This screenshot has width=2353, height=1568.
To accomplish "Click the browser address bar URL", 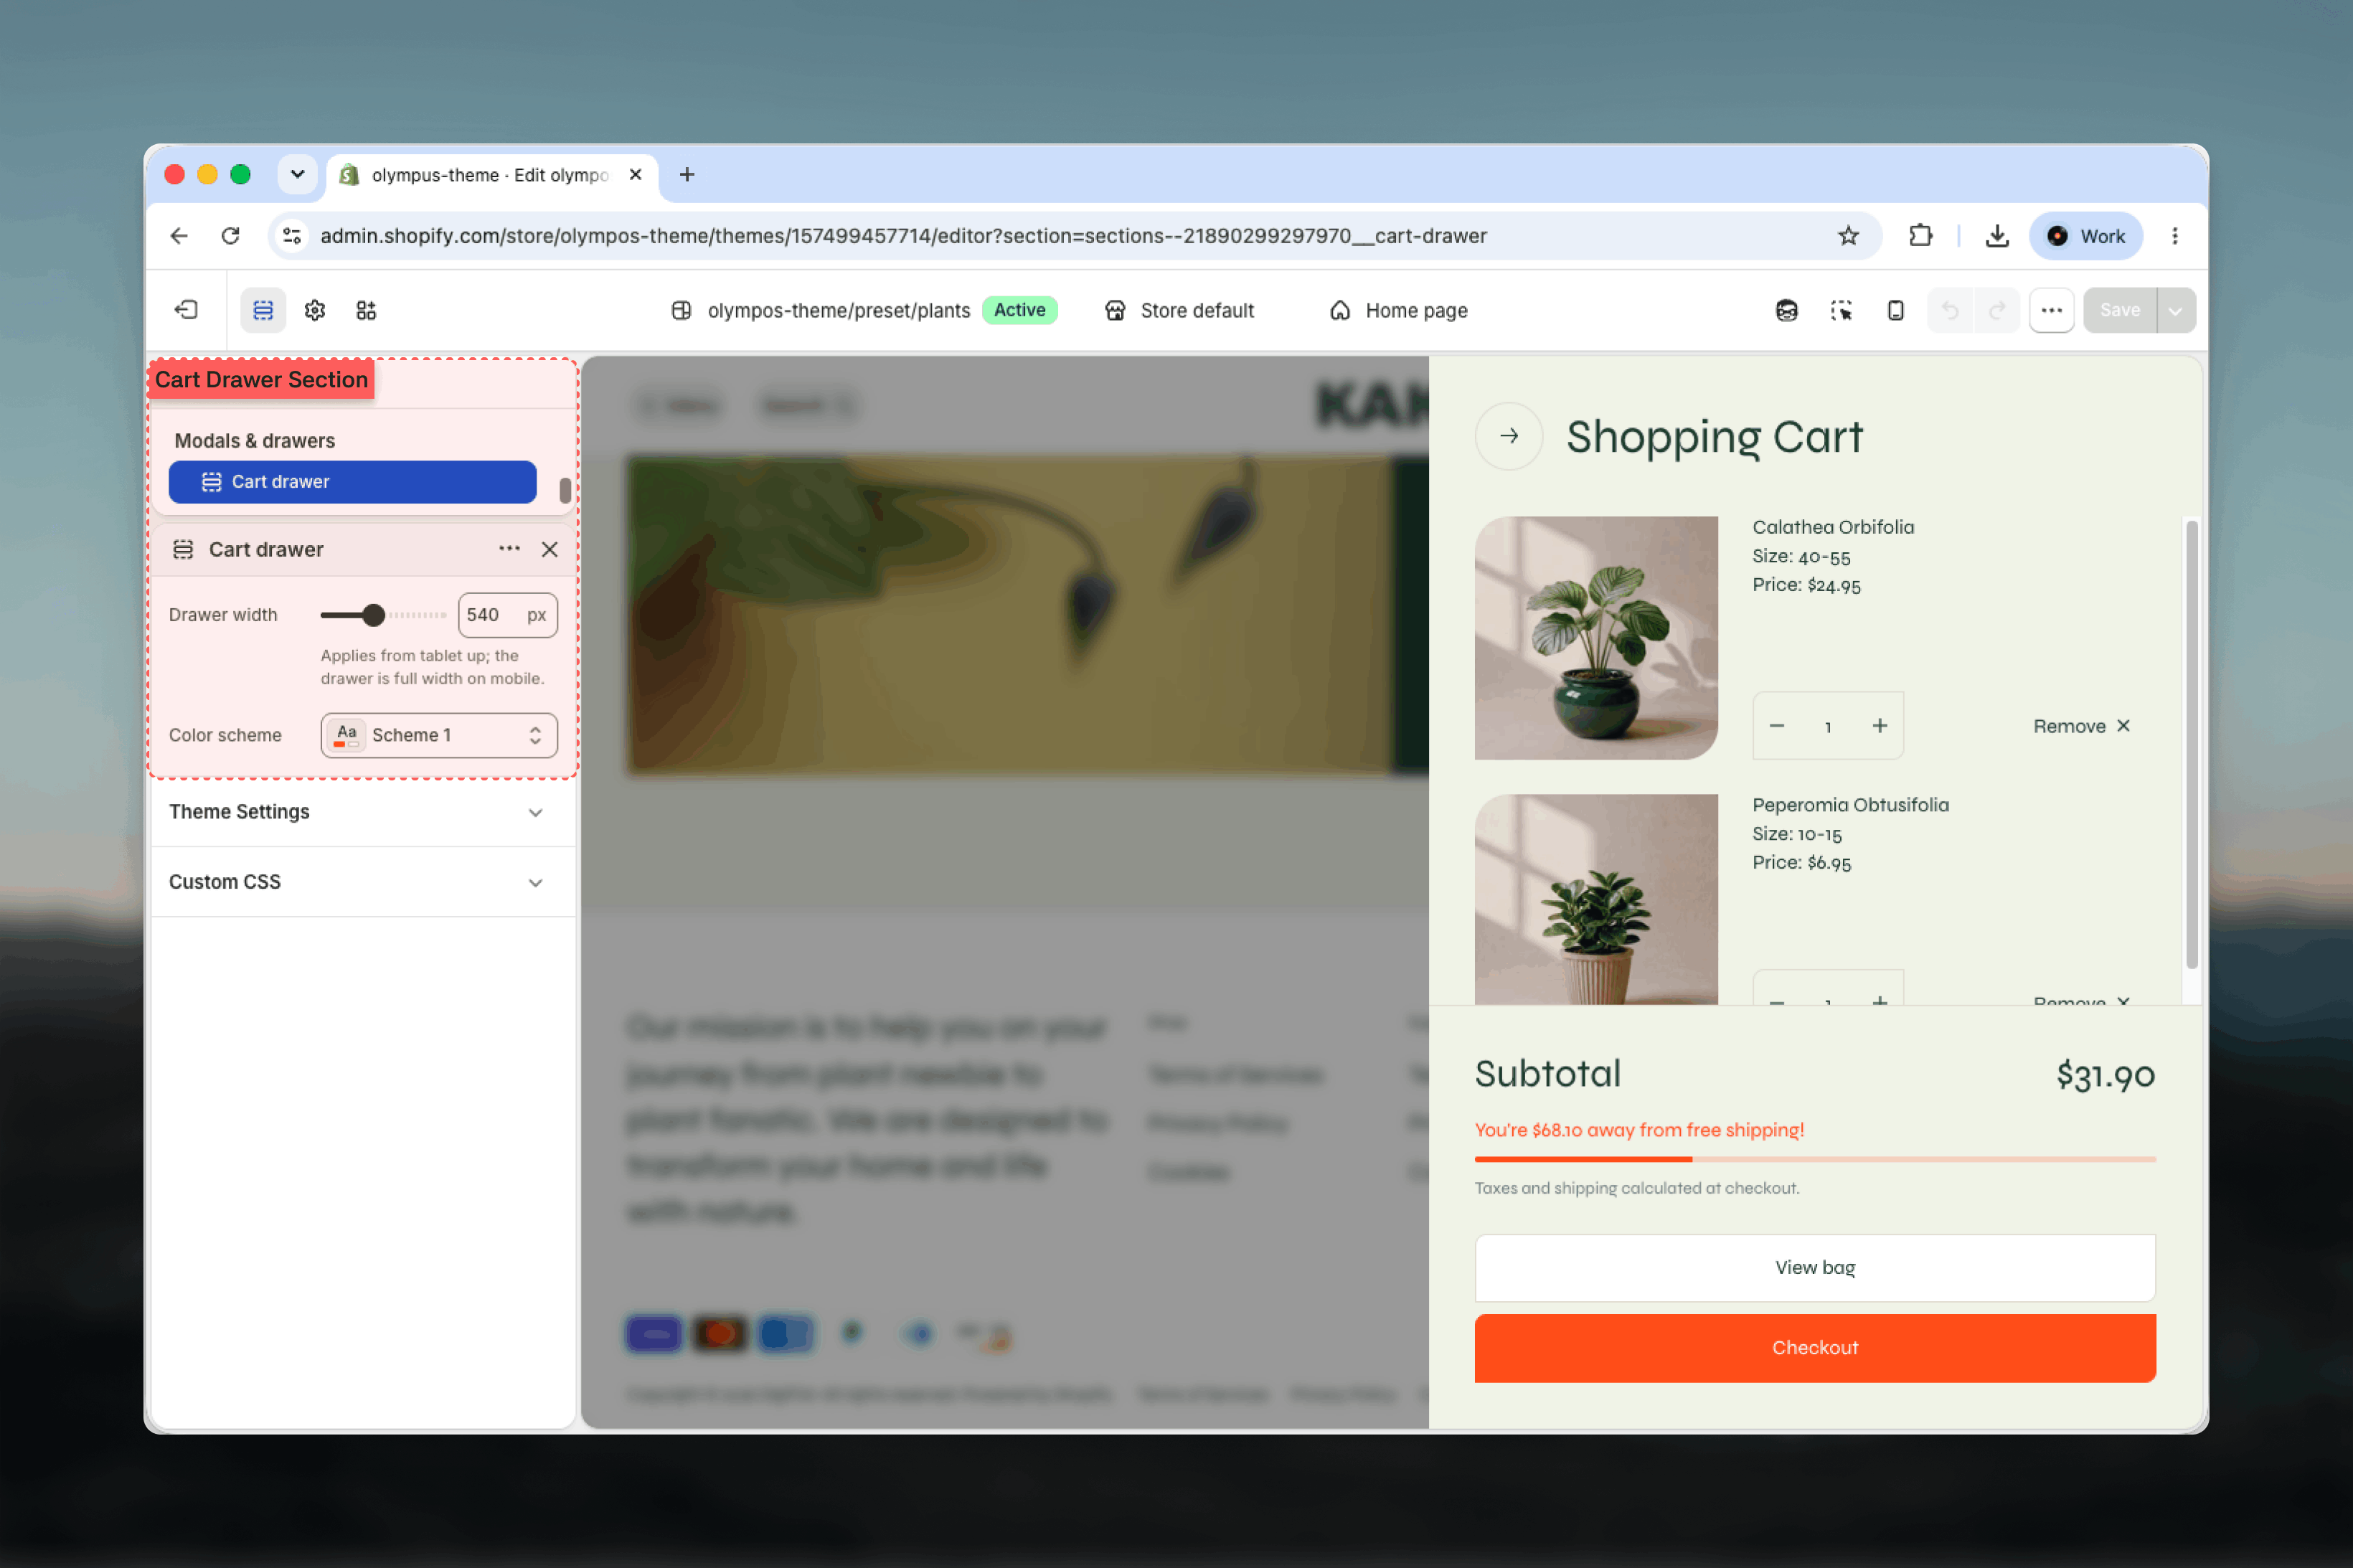I will pyautogui.click(x=903, y=236).
